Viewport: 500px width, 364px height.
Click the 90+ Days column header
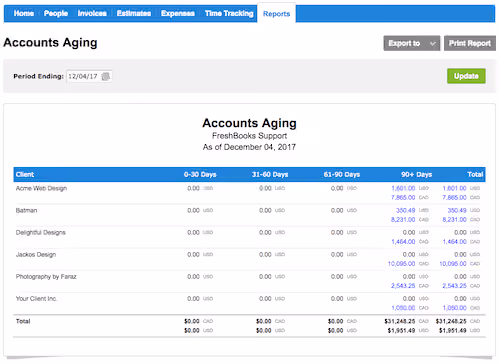click(x=416, y=174)
